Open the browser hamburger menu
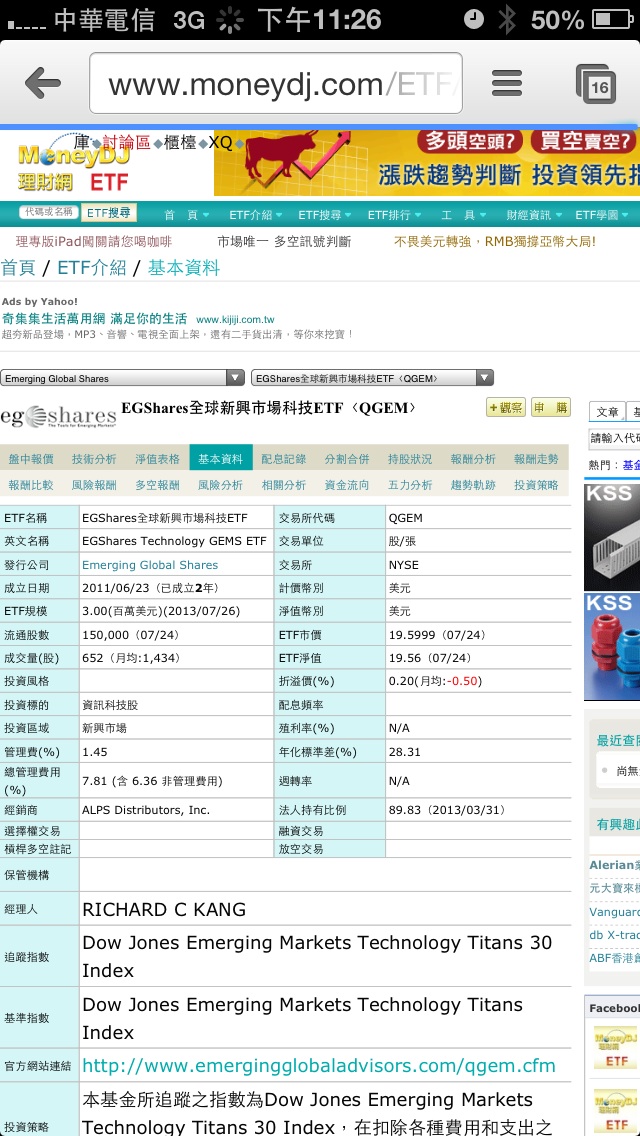The image size is (640, 1136). 507,83
